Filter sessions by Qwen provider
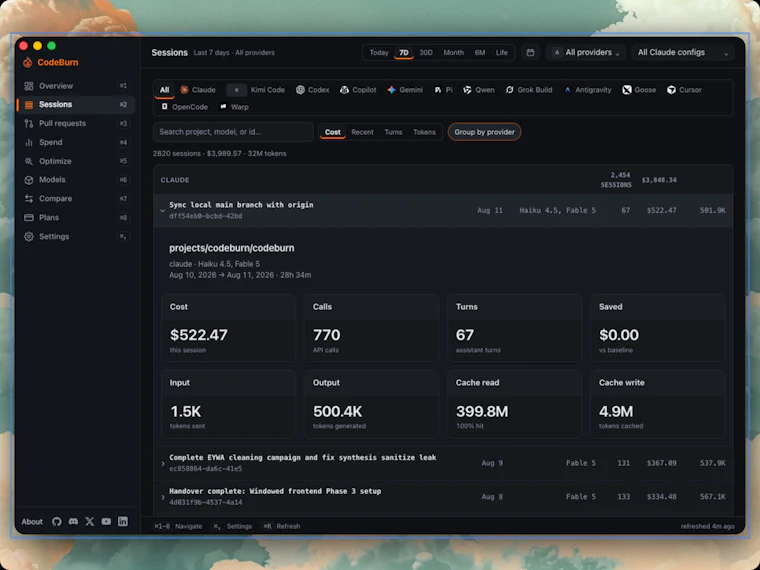The width and height of the screenshot is (760, 570). coord(479,90)
